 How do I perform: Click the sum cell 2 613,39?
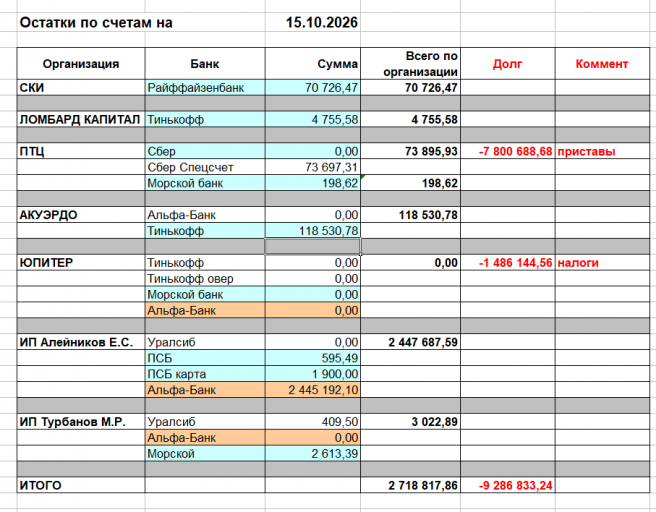point(313,453)
